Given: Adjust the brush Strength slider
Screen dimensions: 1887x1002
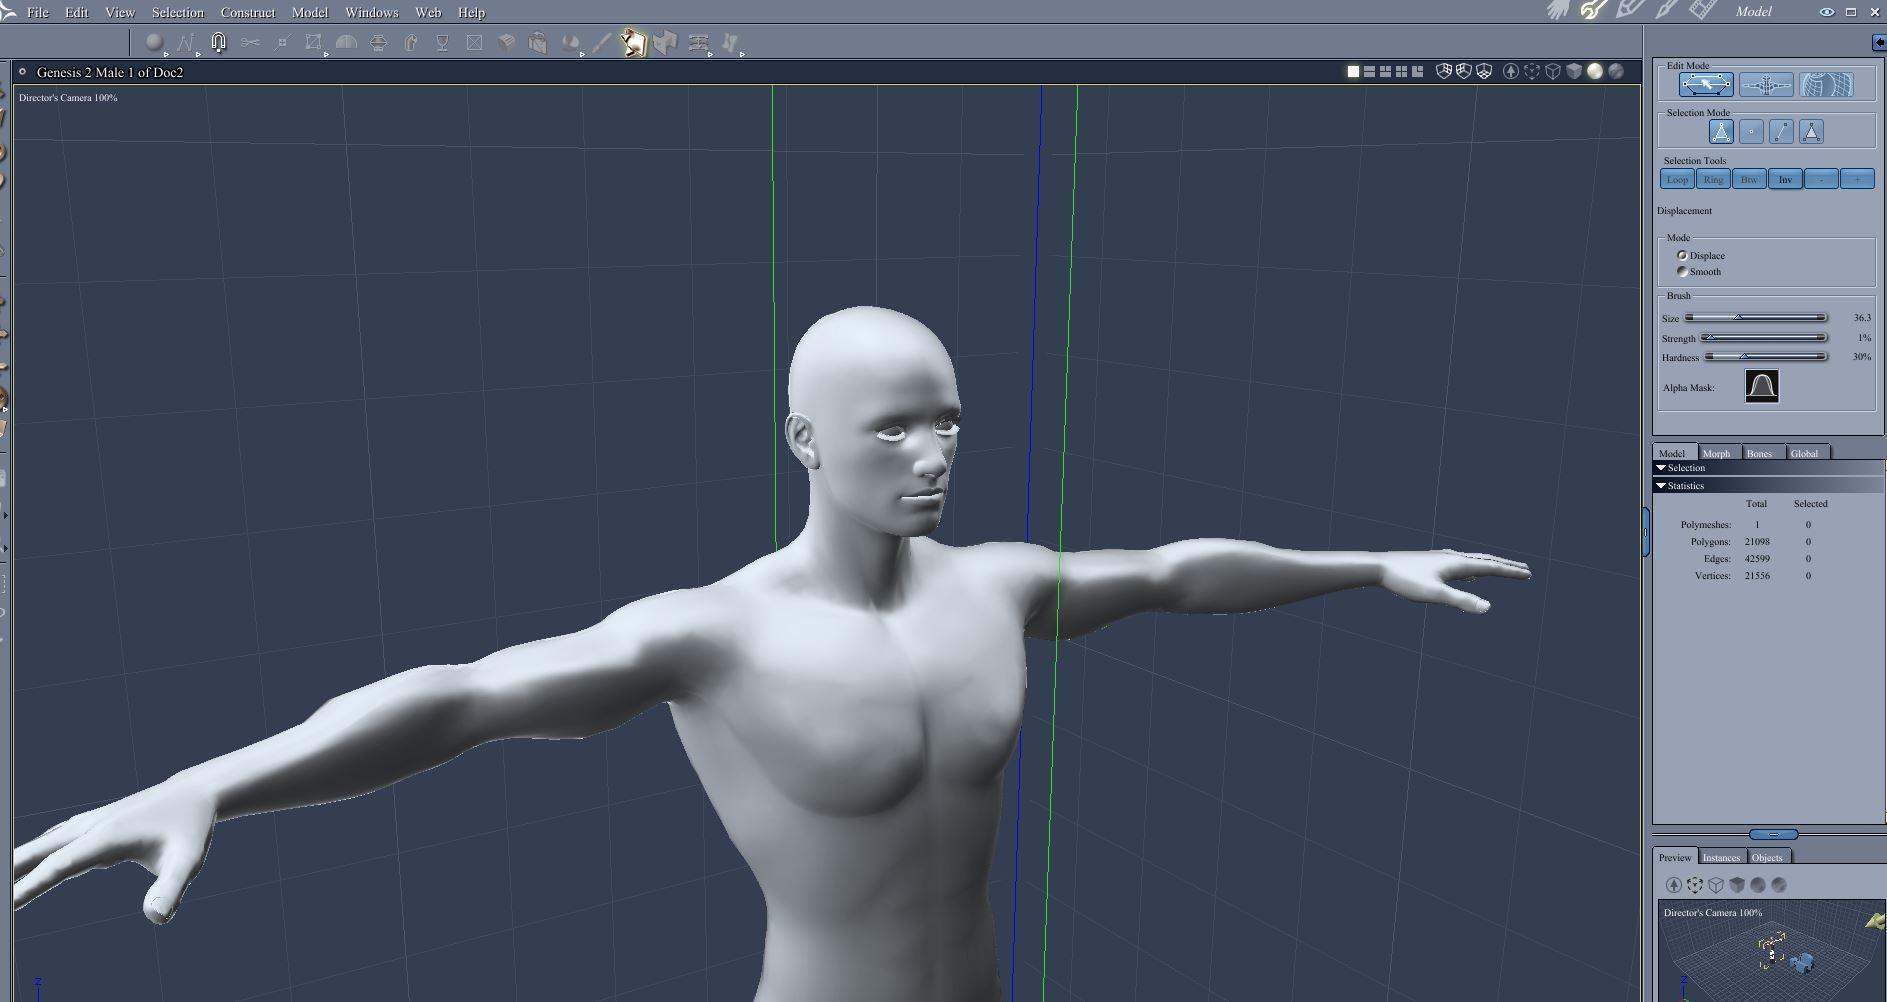Looking at the screenshot, I should point(1764,338).
